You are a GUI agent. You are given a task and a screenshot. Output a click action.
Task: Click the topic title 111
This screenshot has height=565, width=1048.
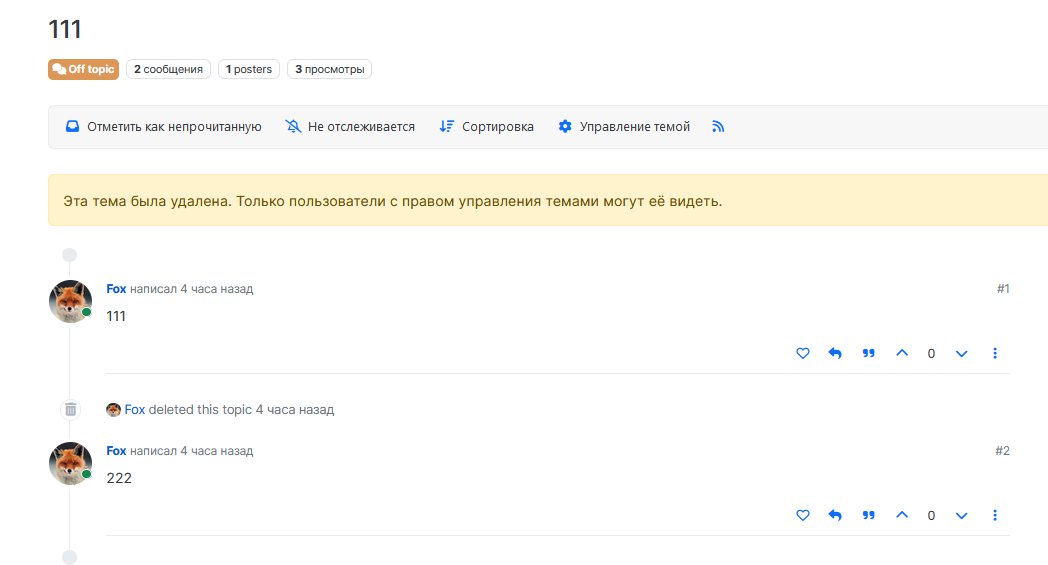point(65,29)
